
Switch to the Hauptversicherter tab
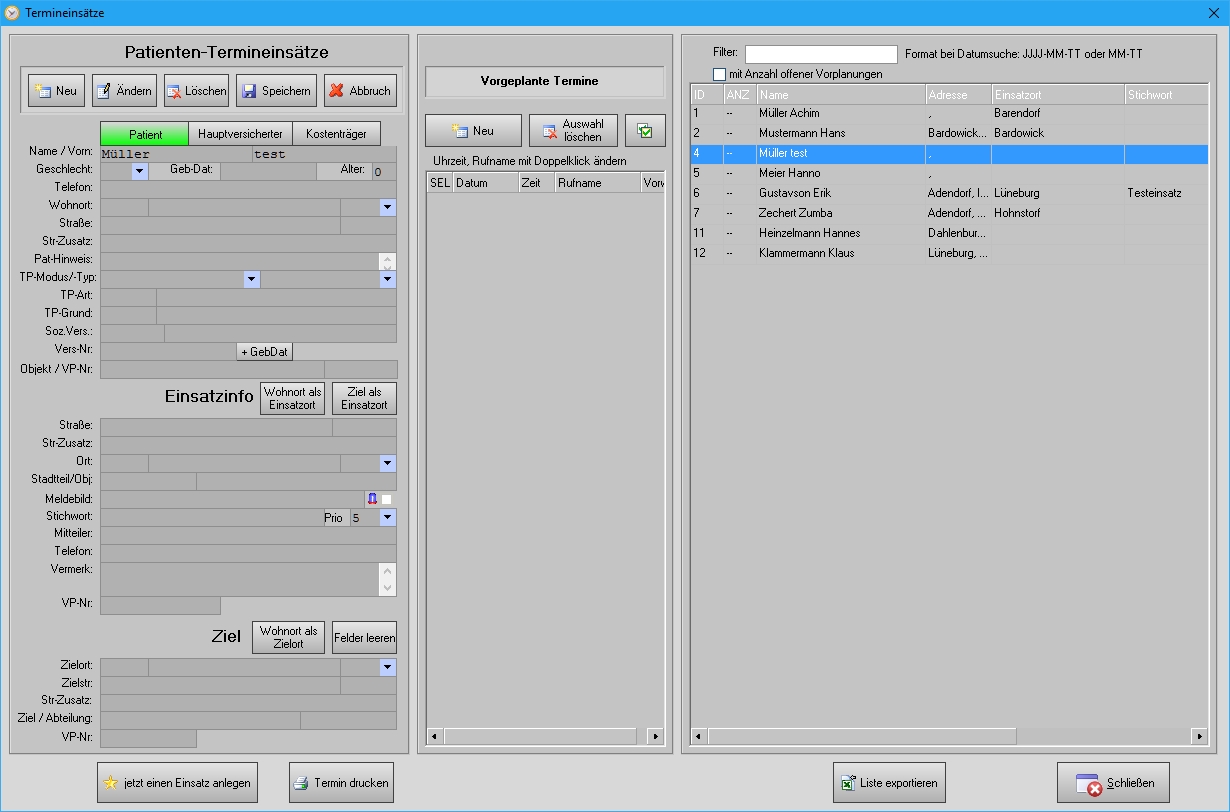[x=240, y=134]
